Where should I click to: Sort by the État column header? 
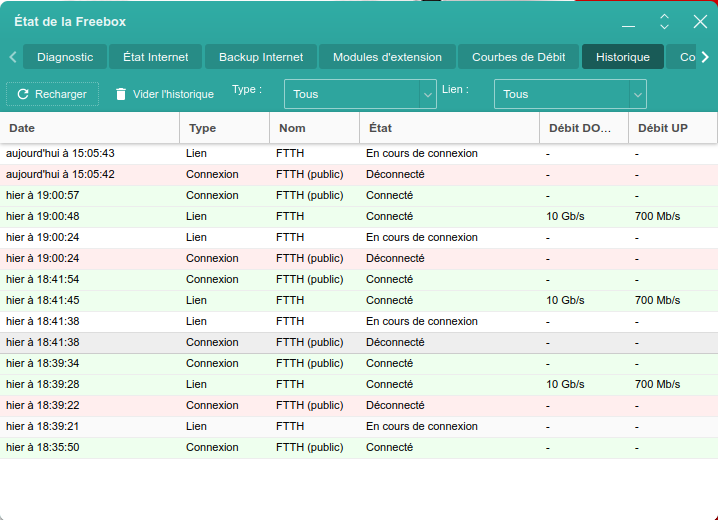(450, 128)
